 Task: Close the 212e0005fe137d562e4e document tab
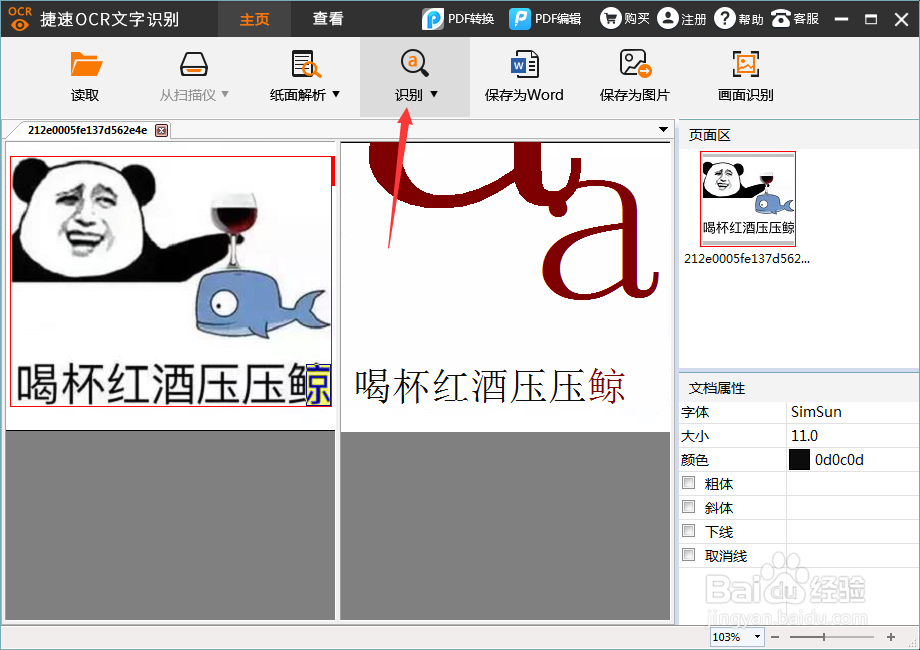[161, 130]
